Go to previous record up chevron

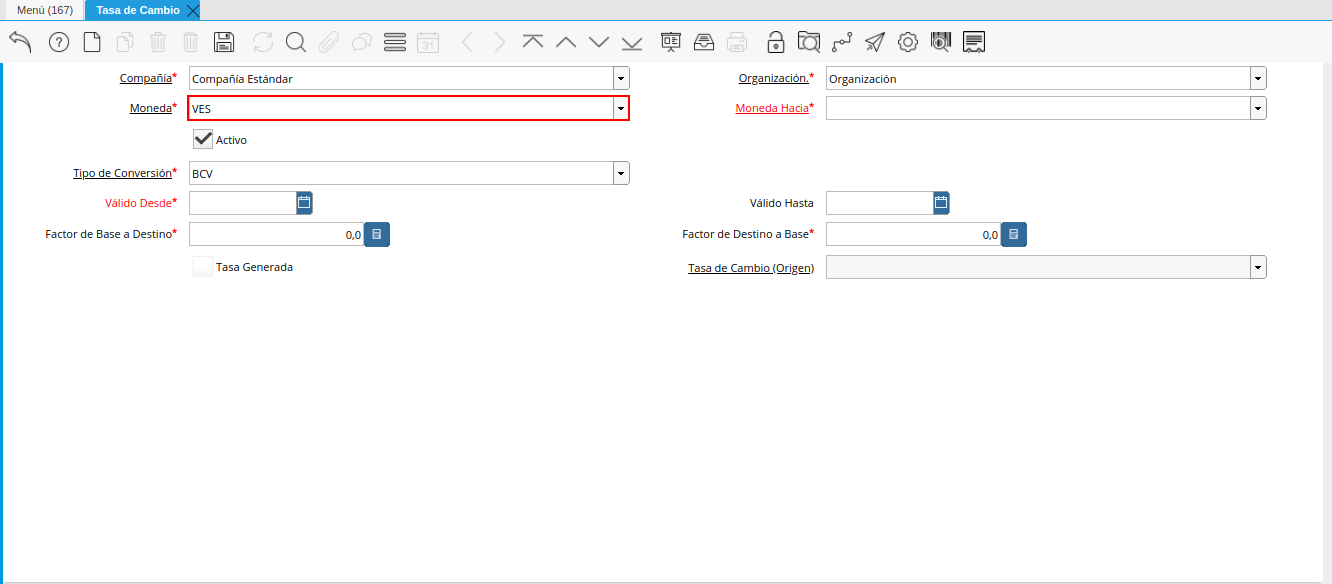(566, 42)
